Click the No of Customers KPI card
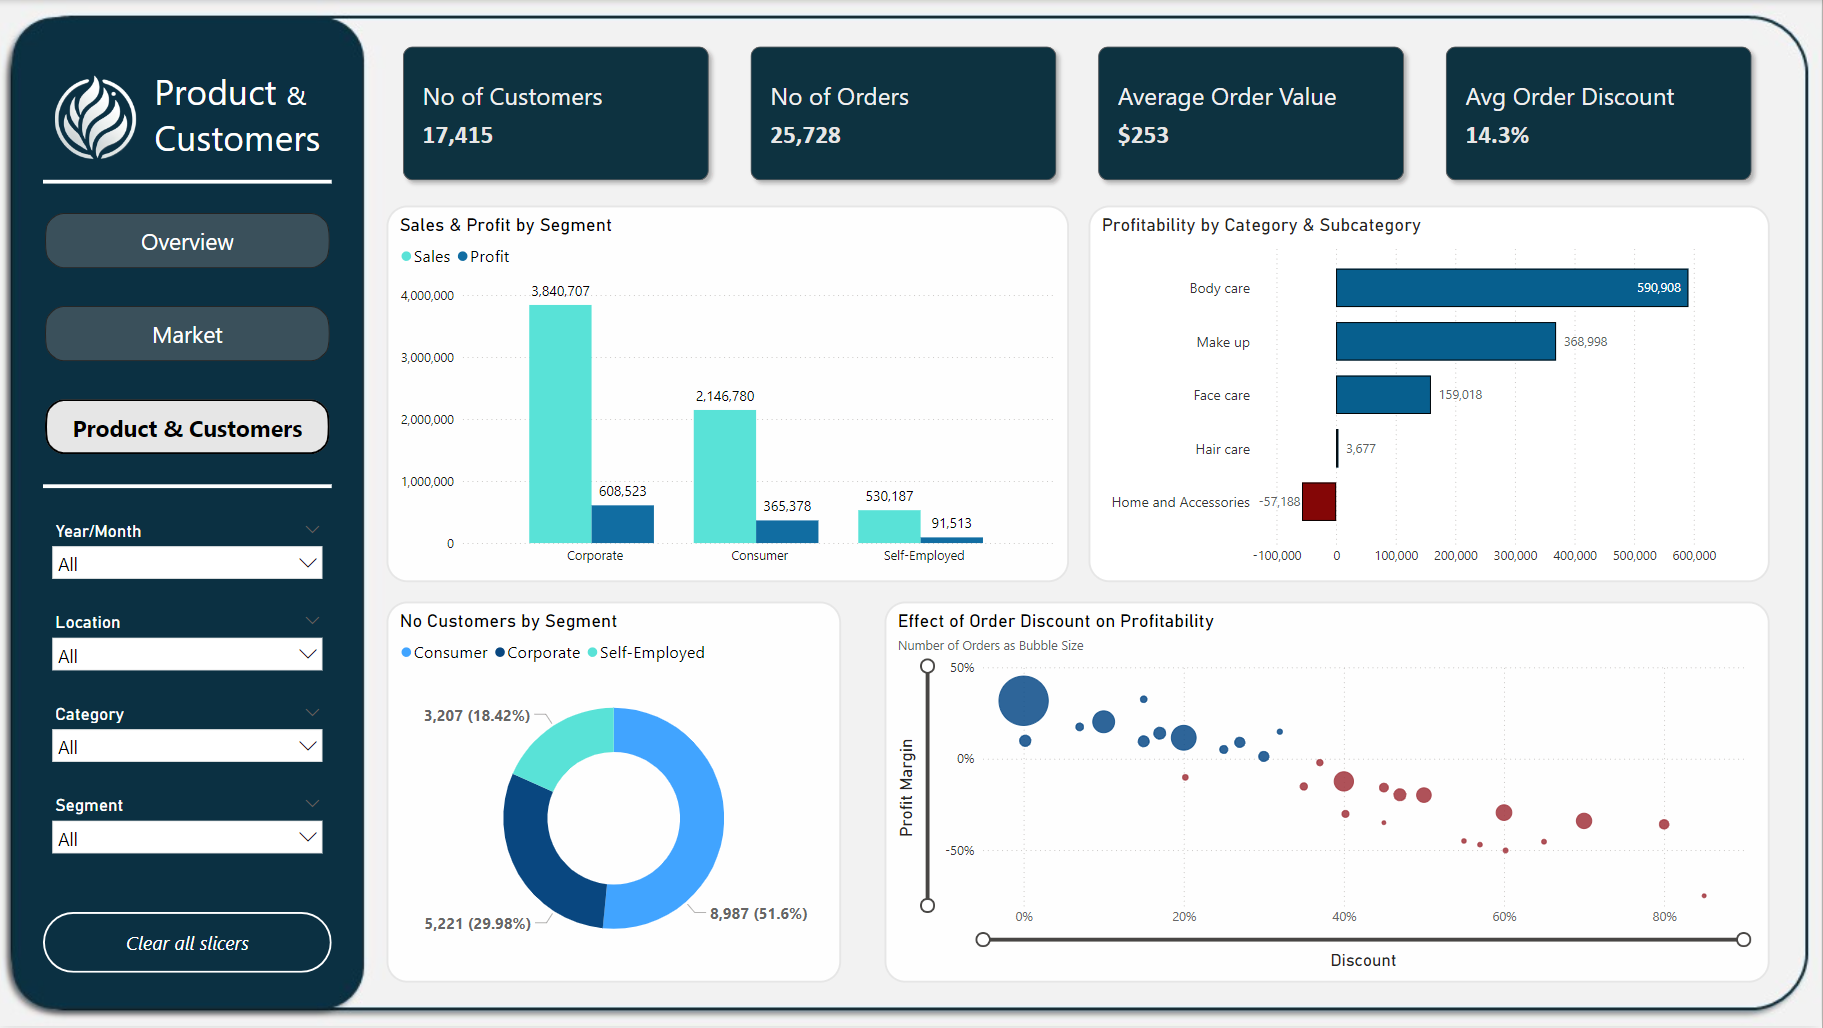Viewport: 1823px width, 1028px height. pos(556,113)
